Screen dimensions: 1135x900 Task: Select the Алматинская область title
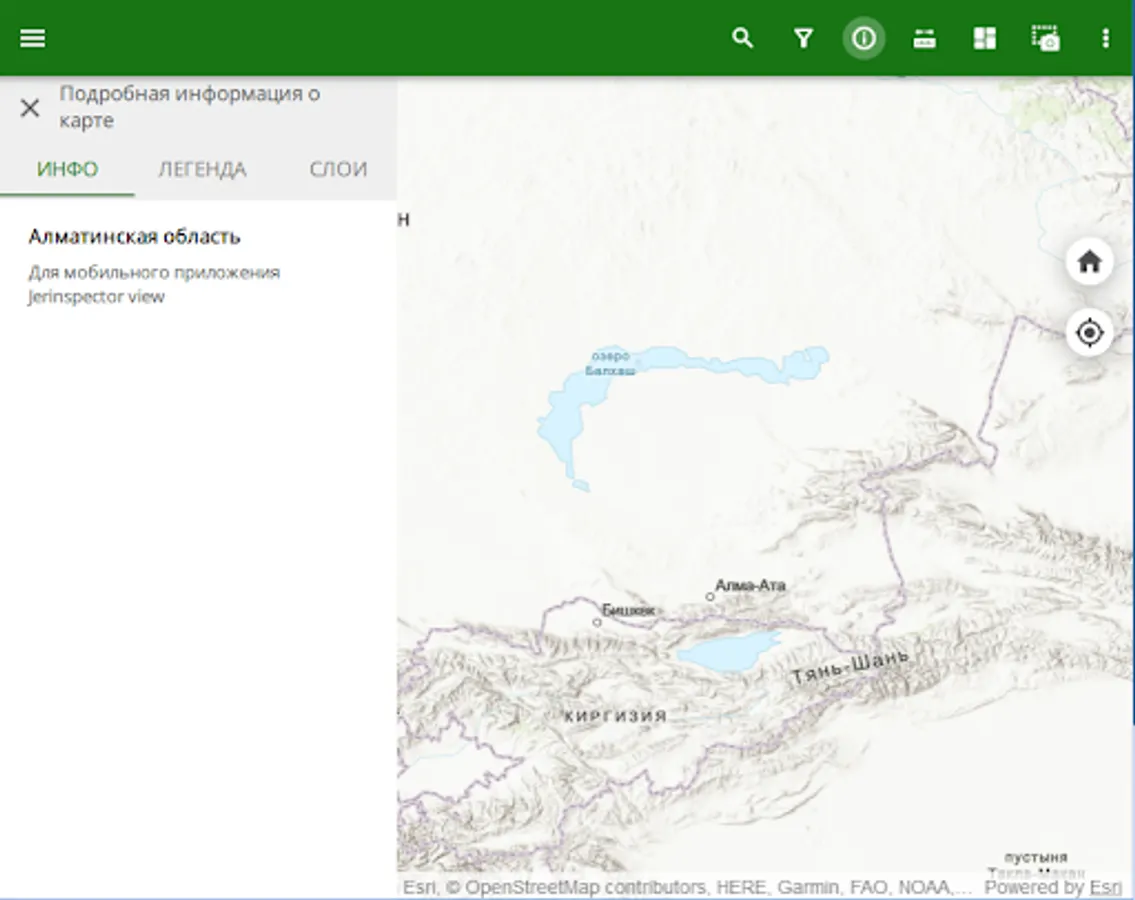pos(135,236)
